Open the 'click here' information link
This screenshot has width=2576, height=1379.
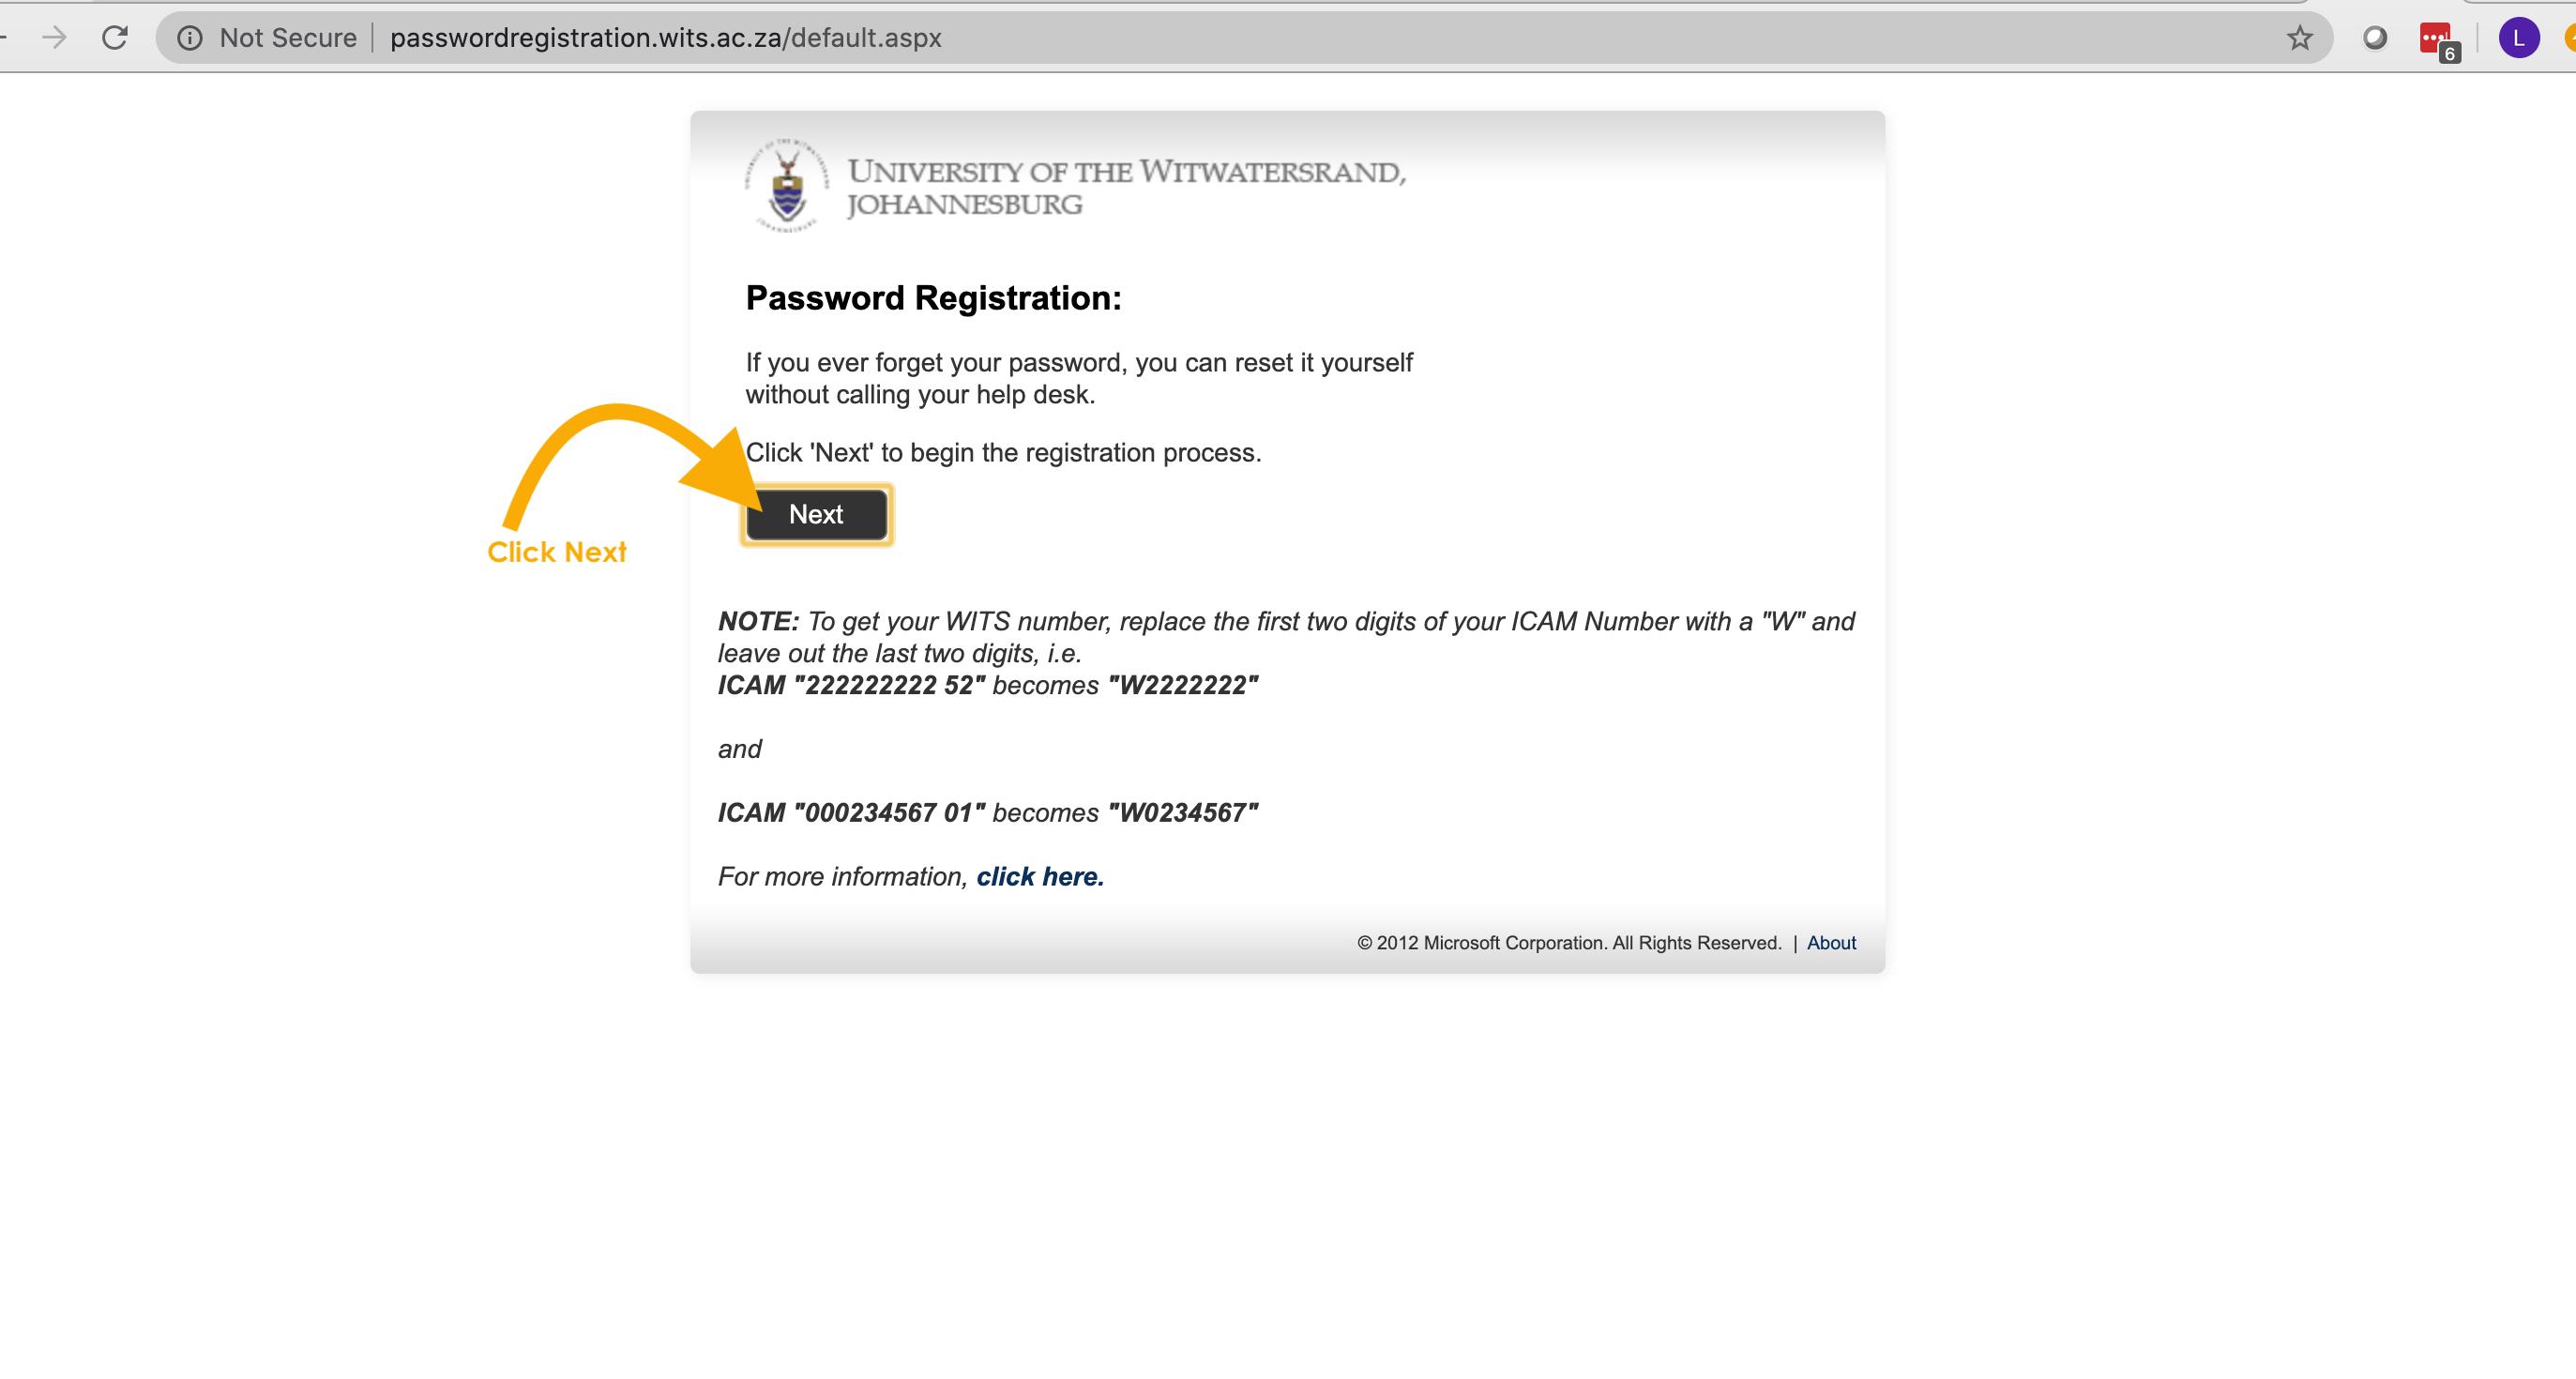coord(1040,877)
